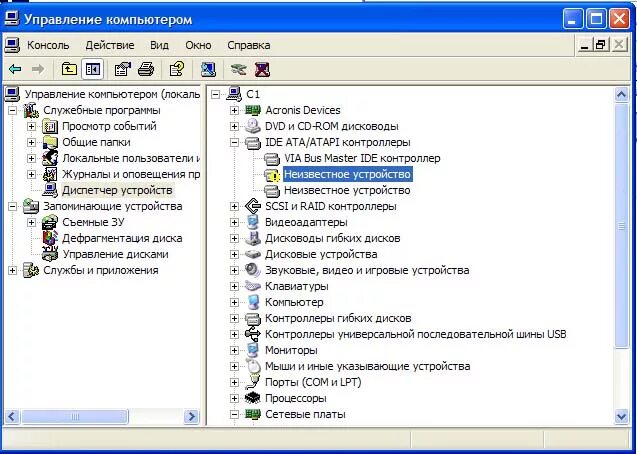Click the Acronis Devices icon
This screenshot has height=454, width=637.
[x=253, y=110]
